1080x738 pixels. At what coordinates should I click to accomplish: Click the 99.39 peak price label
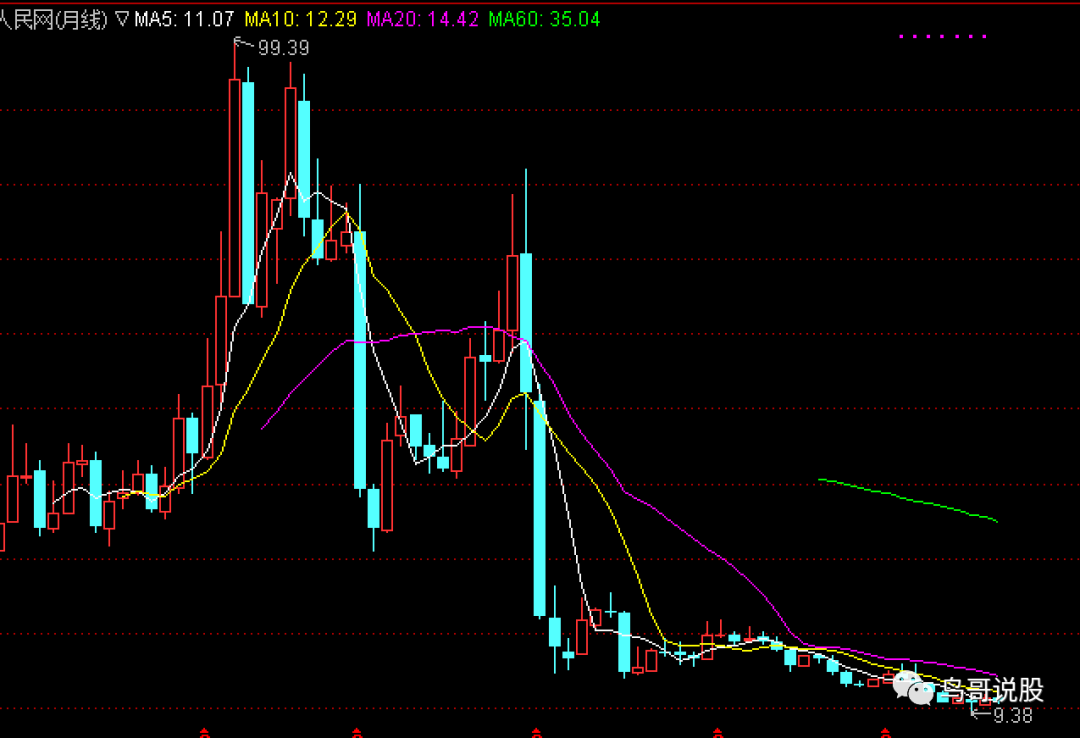(284, 48)
